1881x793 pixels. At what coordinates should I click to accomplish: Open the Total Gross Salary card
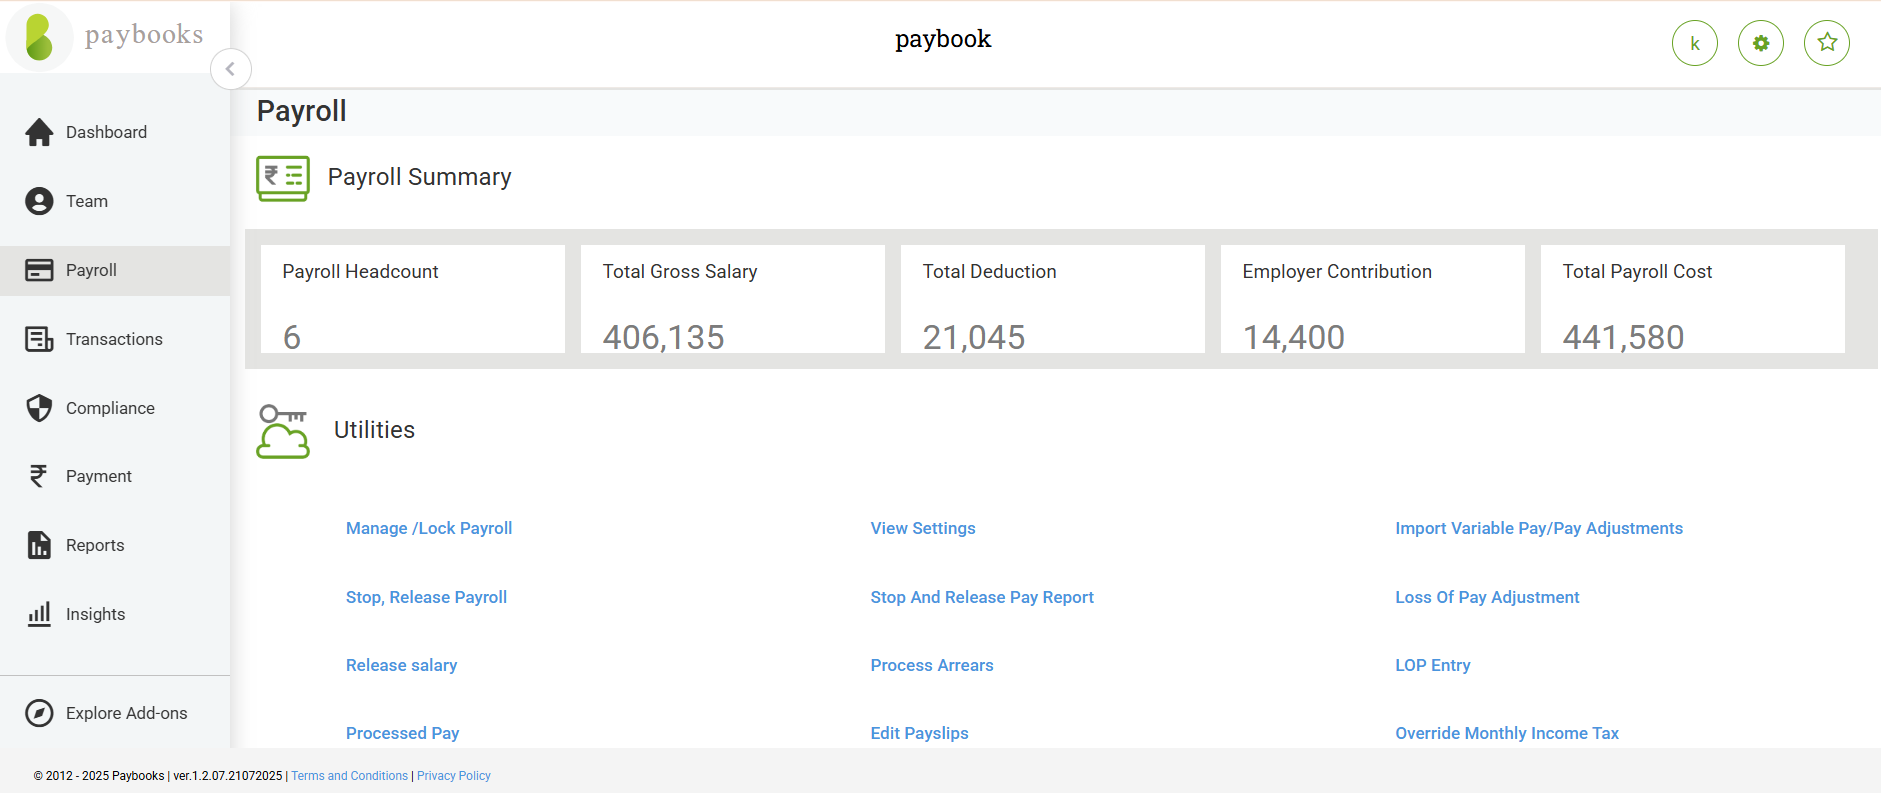tap(732, 299)
